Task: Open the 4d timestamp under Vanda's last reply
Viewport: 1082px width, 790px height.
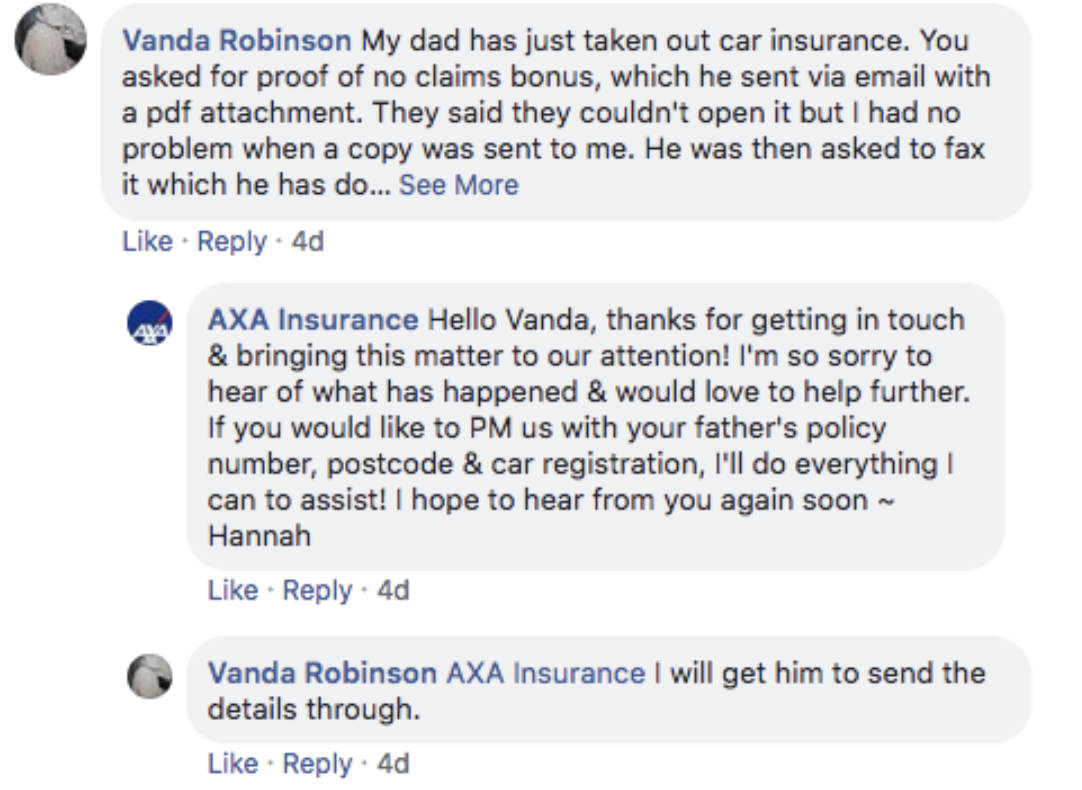Action: [393, 763]
